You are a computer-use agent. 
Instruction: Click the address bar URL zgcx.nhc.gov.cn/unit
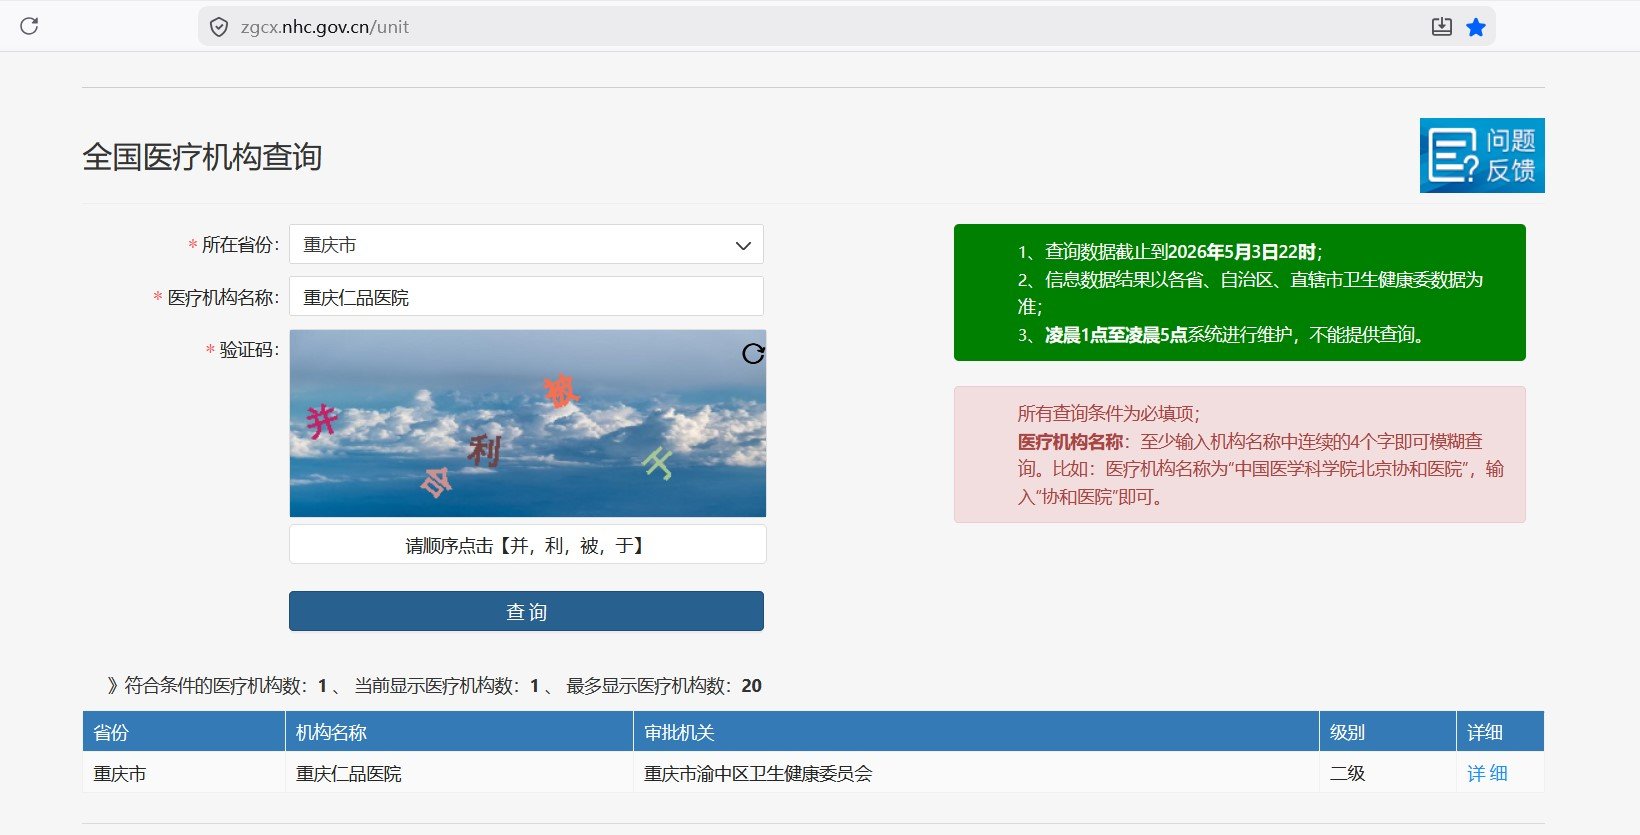pyautogui.click(x=325, y=27)
